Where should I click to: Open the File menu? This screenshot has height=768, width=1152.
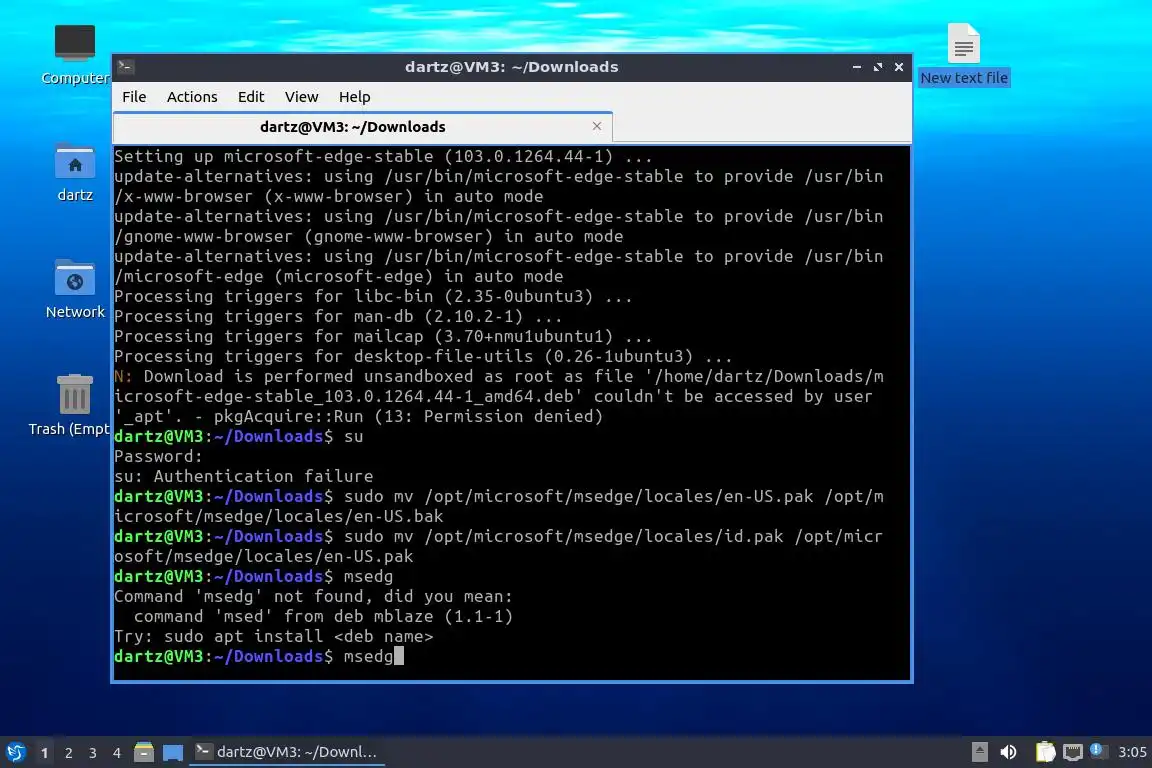pyautogui.click(x=134, y=97)
